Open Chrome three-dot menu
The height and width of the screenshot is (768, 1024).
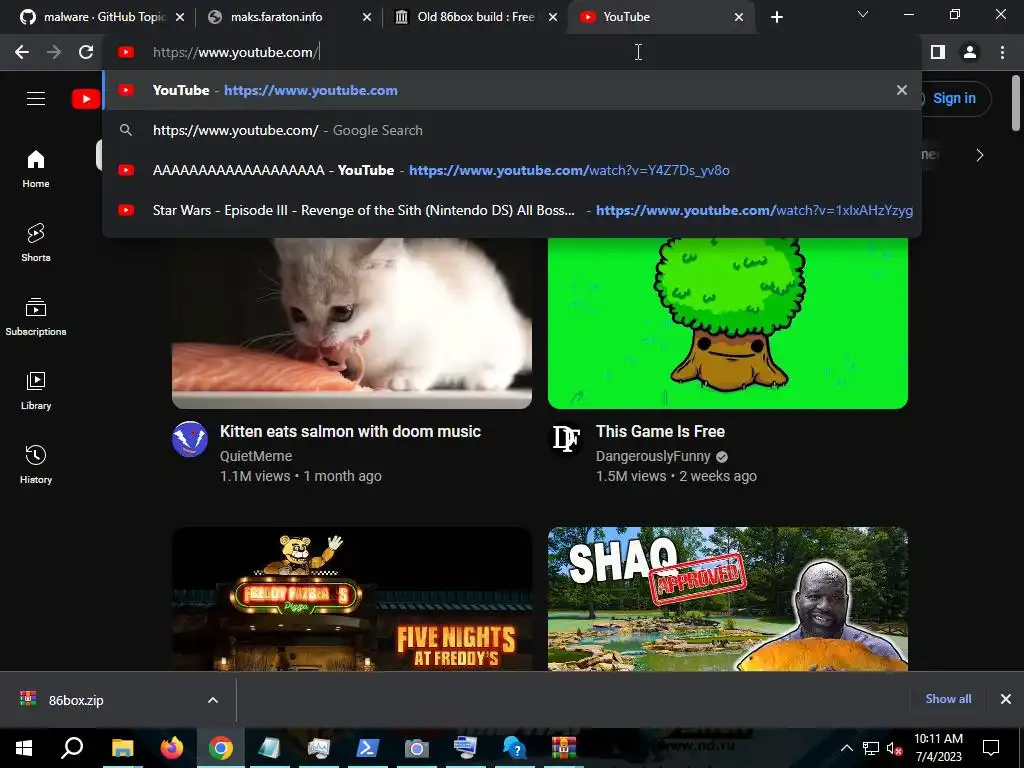point(1002,52)
